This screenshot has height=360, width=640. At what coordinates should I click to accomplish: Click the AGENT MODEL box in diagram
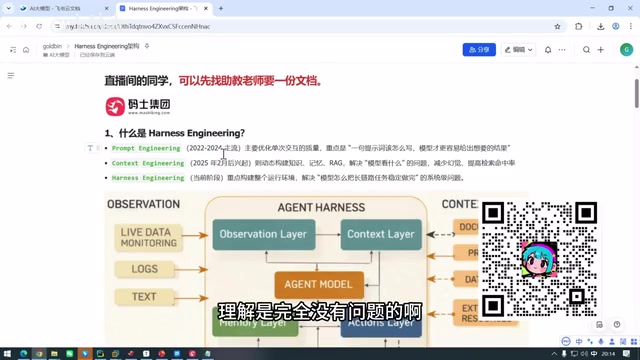click(319, 284)
